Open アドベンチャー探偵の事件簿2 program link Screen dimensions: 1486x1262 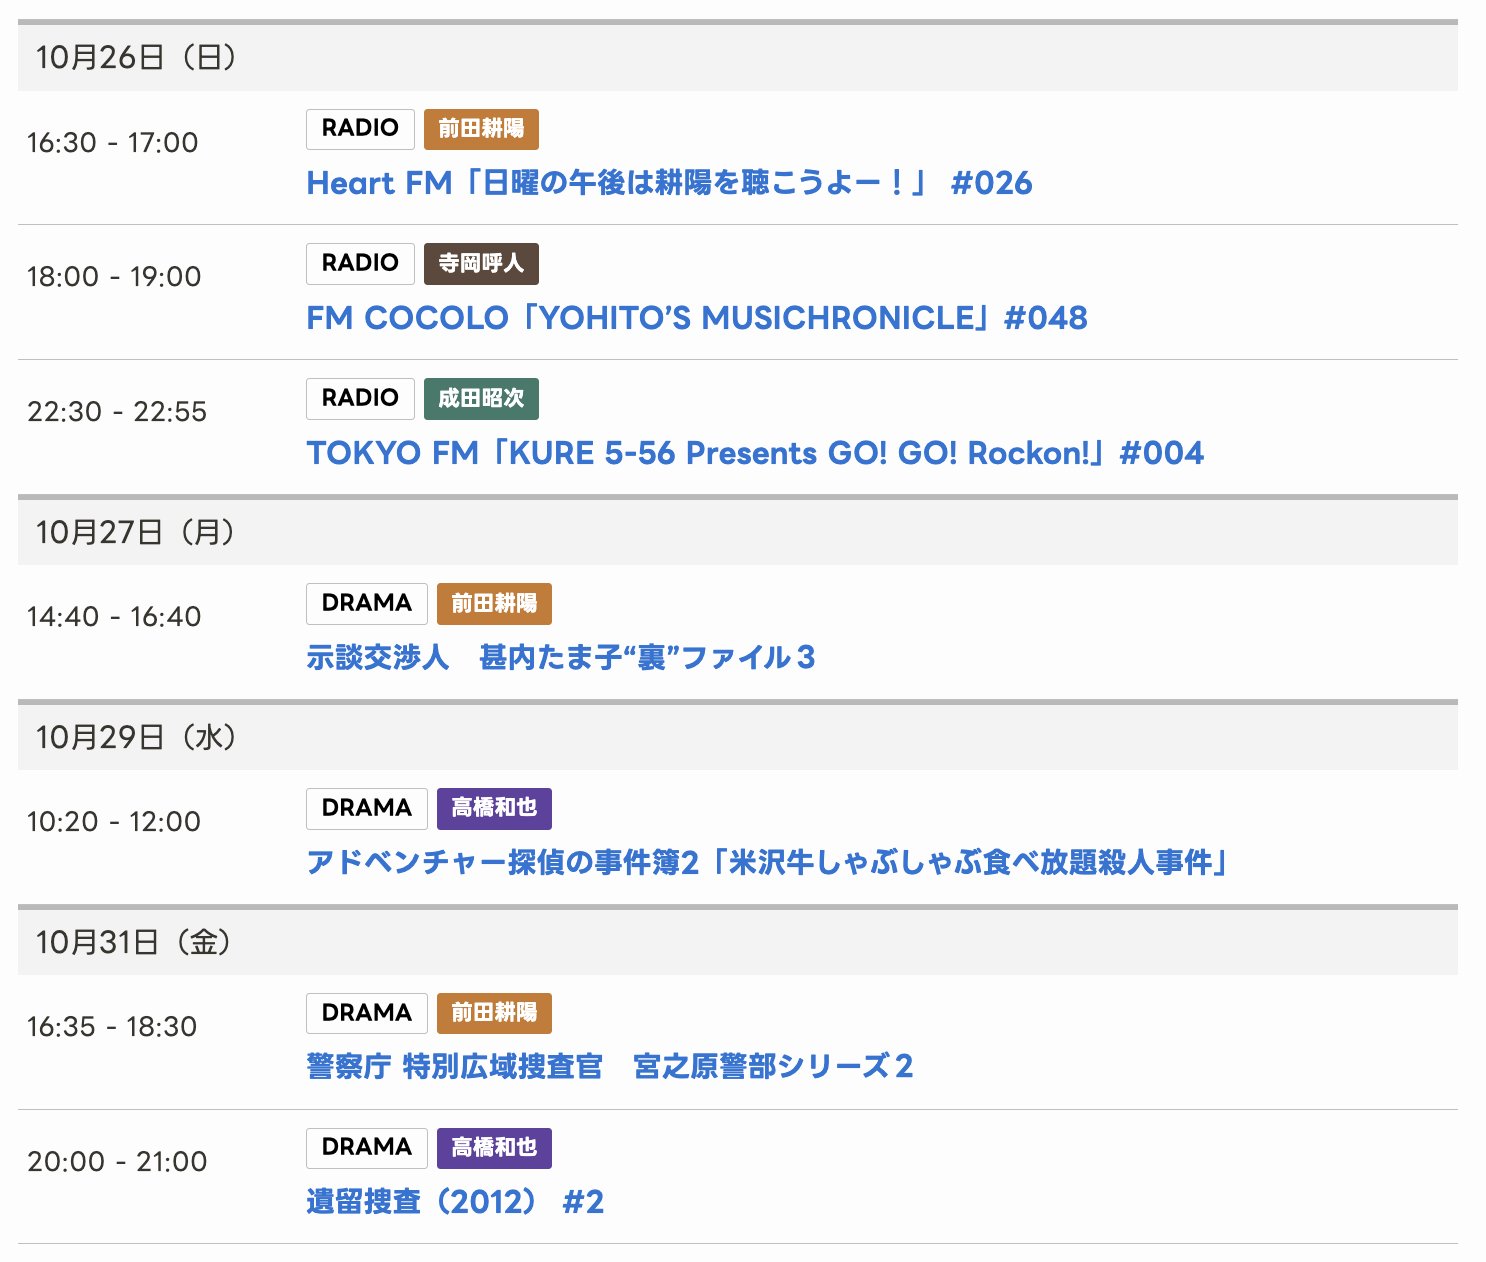click(x=766, y=862)
